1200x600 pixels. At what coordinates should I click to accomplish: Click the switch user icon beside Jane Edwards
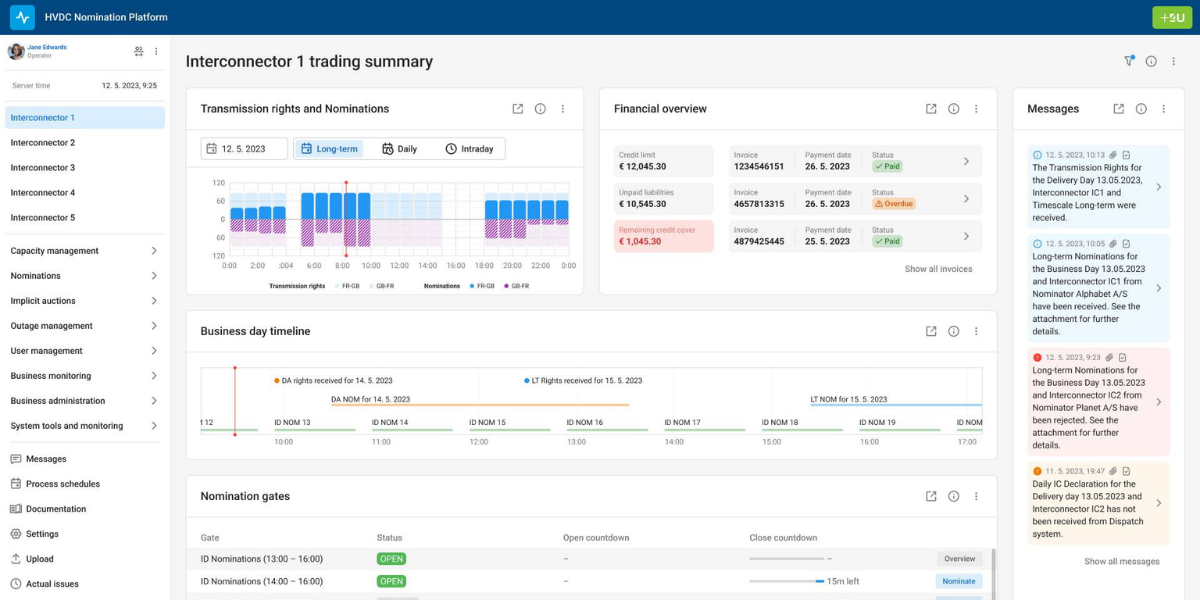coord(139,51)
